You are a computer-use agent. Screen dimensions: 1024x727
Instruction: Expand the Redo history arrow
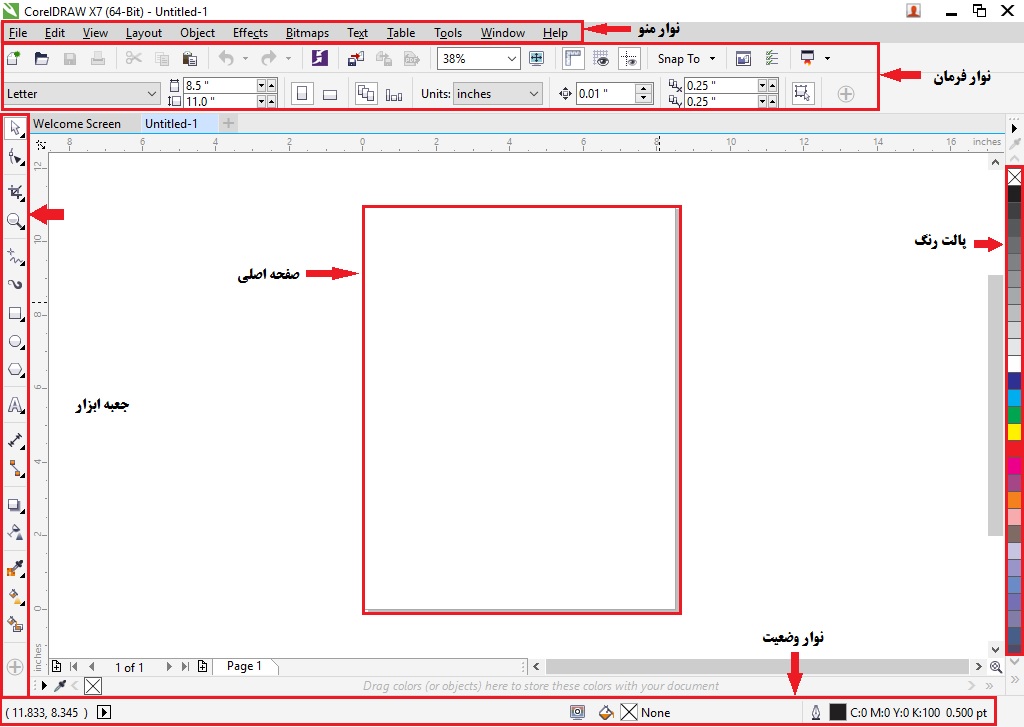[x=288, y=59]
